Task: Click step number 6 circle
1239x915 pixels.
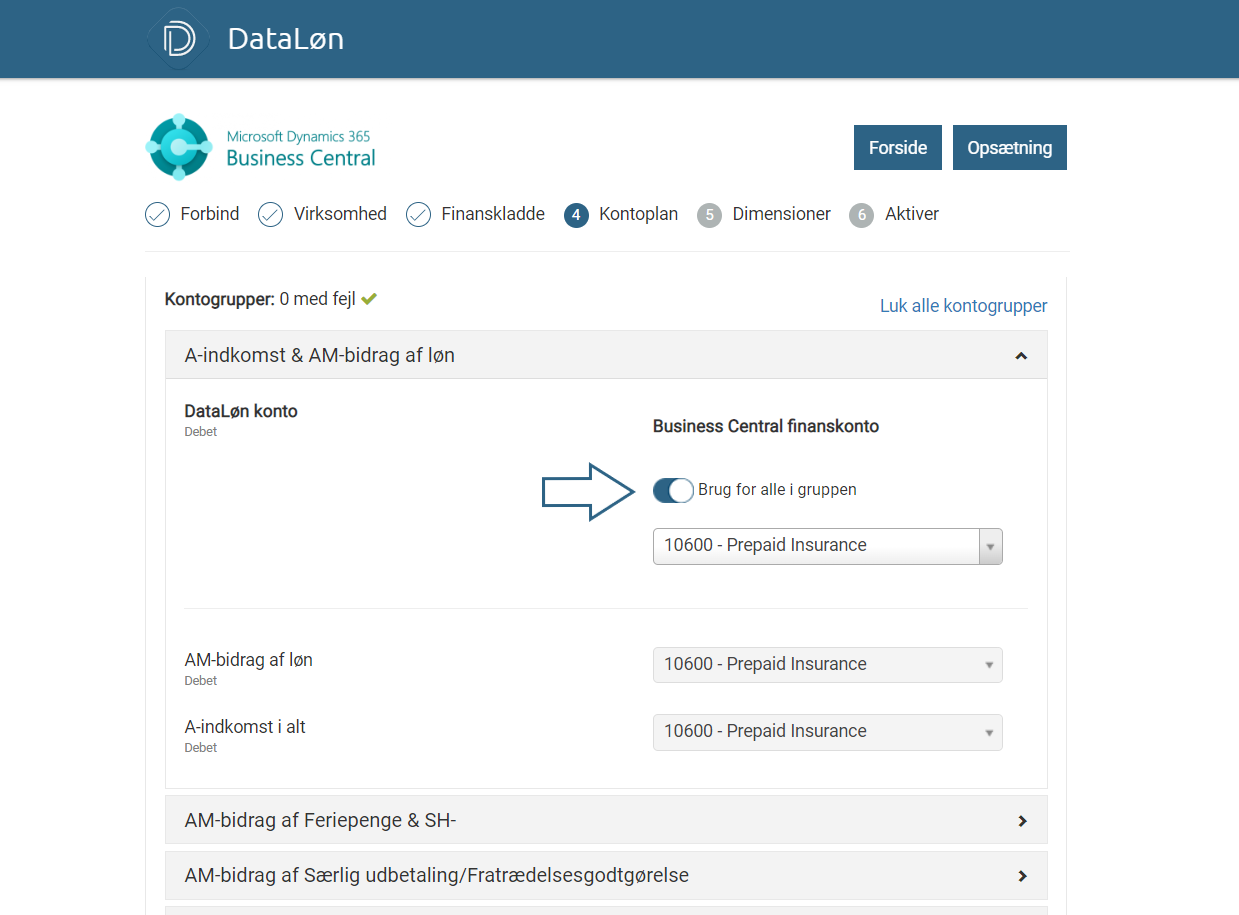Action: pyautogui.click(x=861, y=215)
